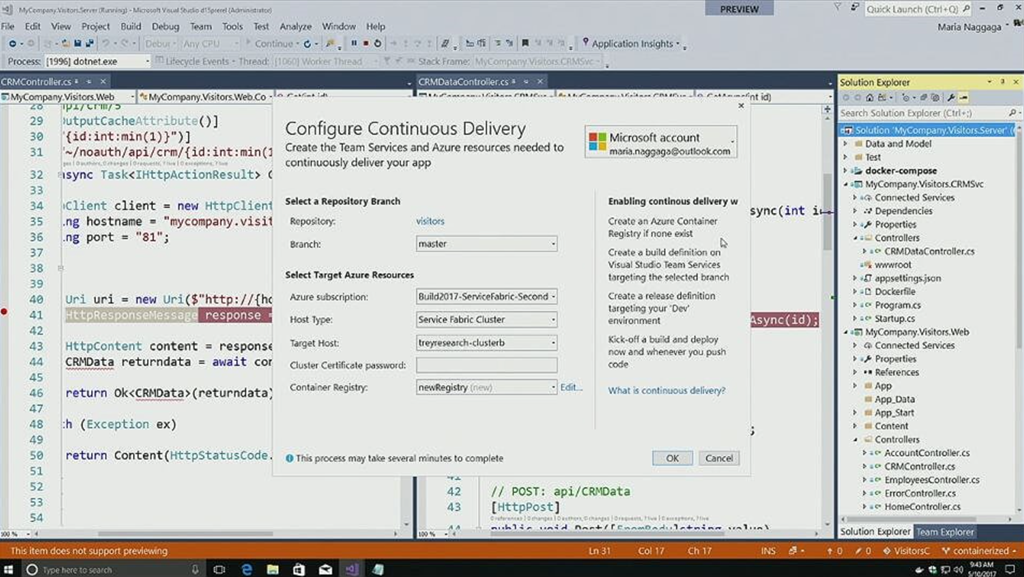Click the notifications flag icon at the top right
Screen dimensions: 1024x577
(x=838, y=7)
